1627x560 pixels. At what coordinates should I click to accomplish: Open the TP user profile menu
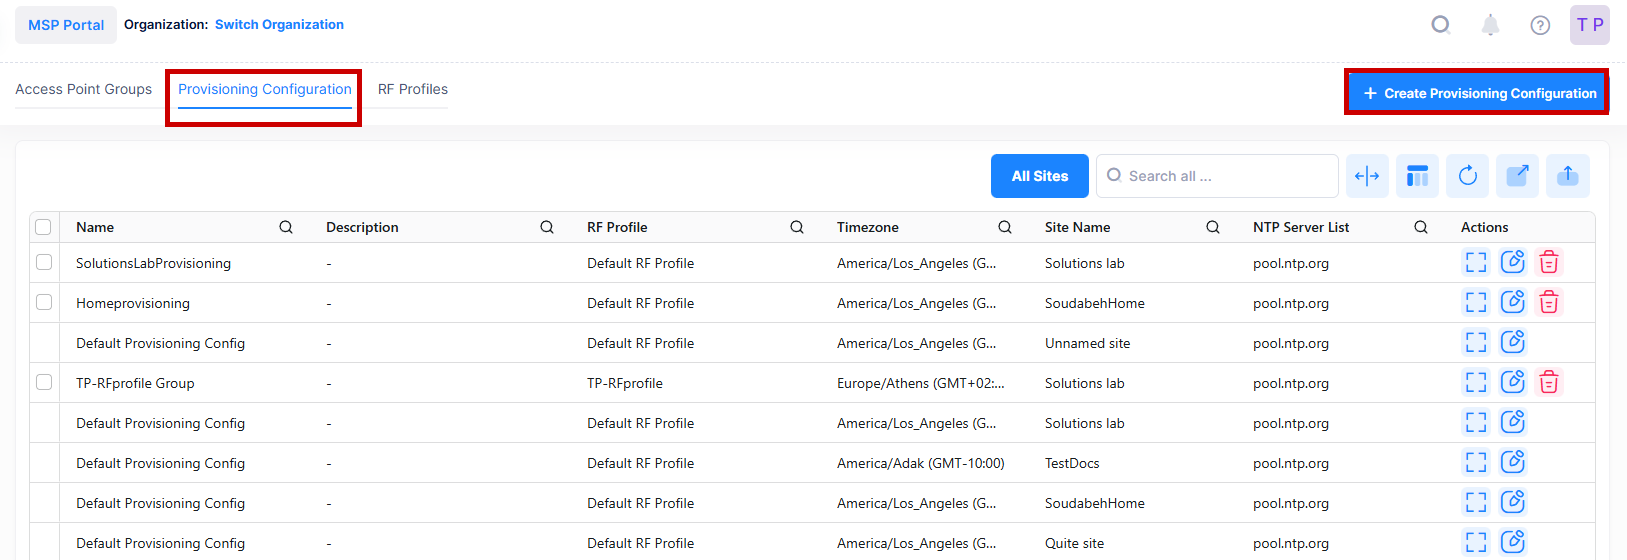click(1589, 25)
